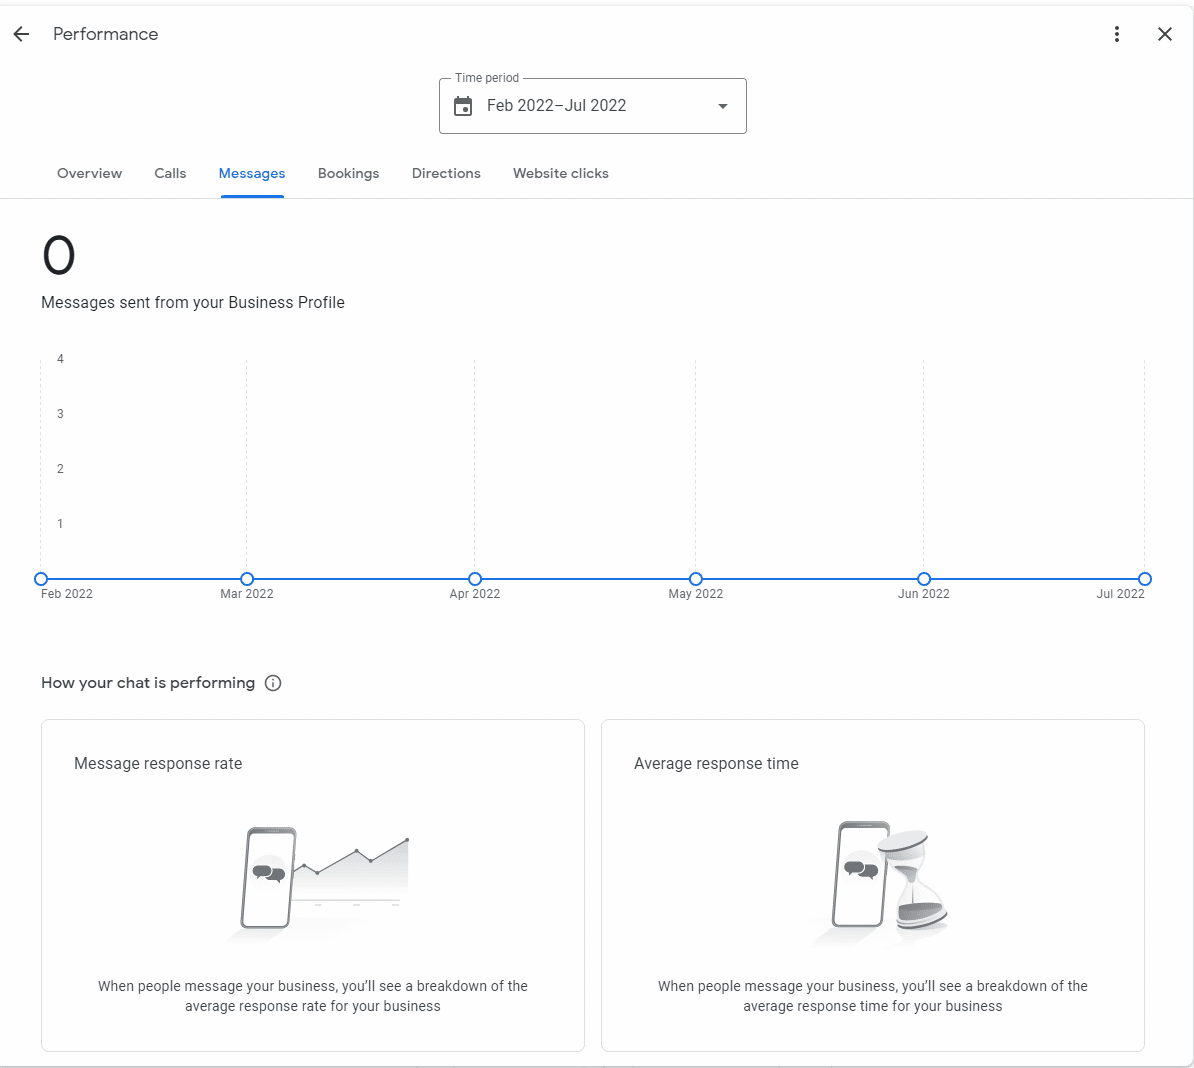Image resolution: width=1194 pixels, height=1068 pixels.
Task: Switch to the Overview tab
Action: 89,173
